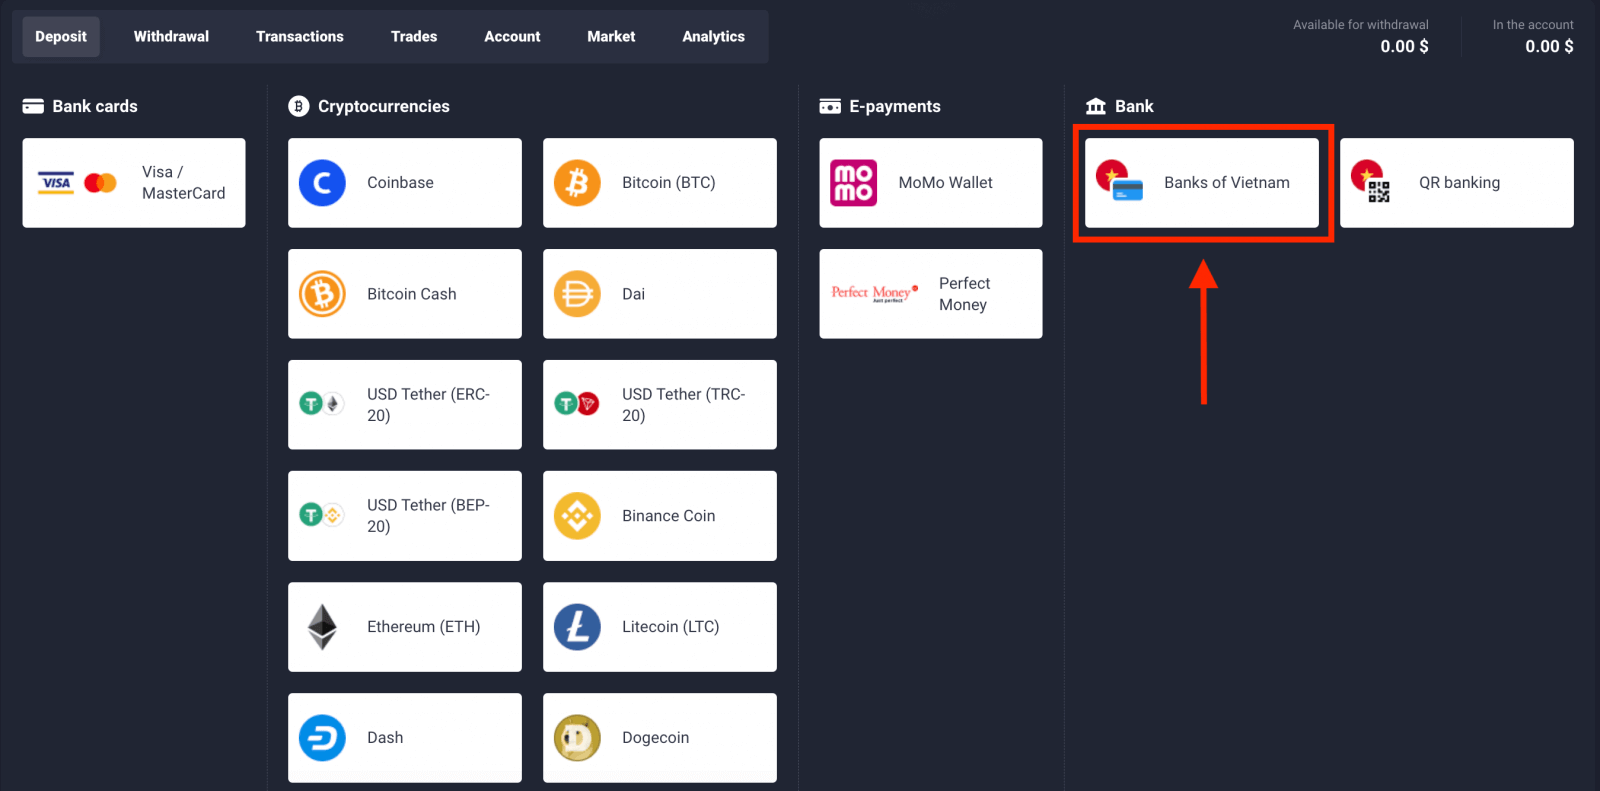Click the Dai coin icon
1600x791 pixels.
tap(577, 294)
